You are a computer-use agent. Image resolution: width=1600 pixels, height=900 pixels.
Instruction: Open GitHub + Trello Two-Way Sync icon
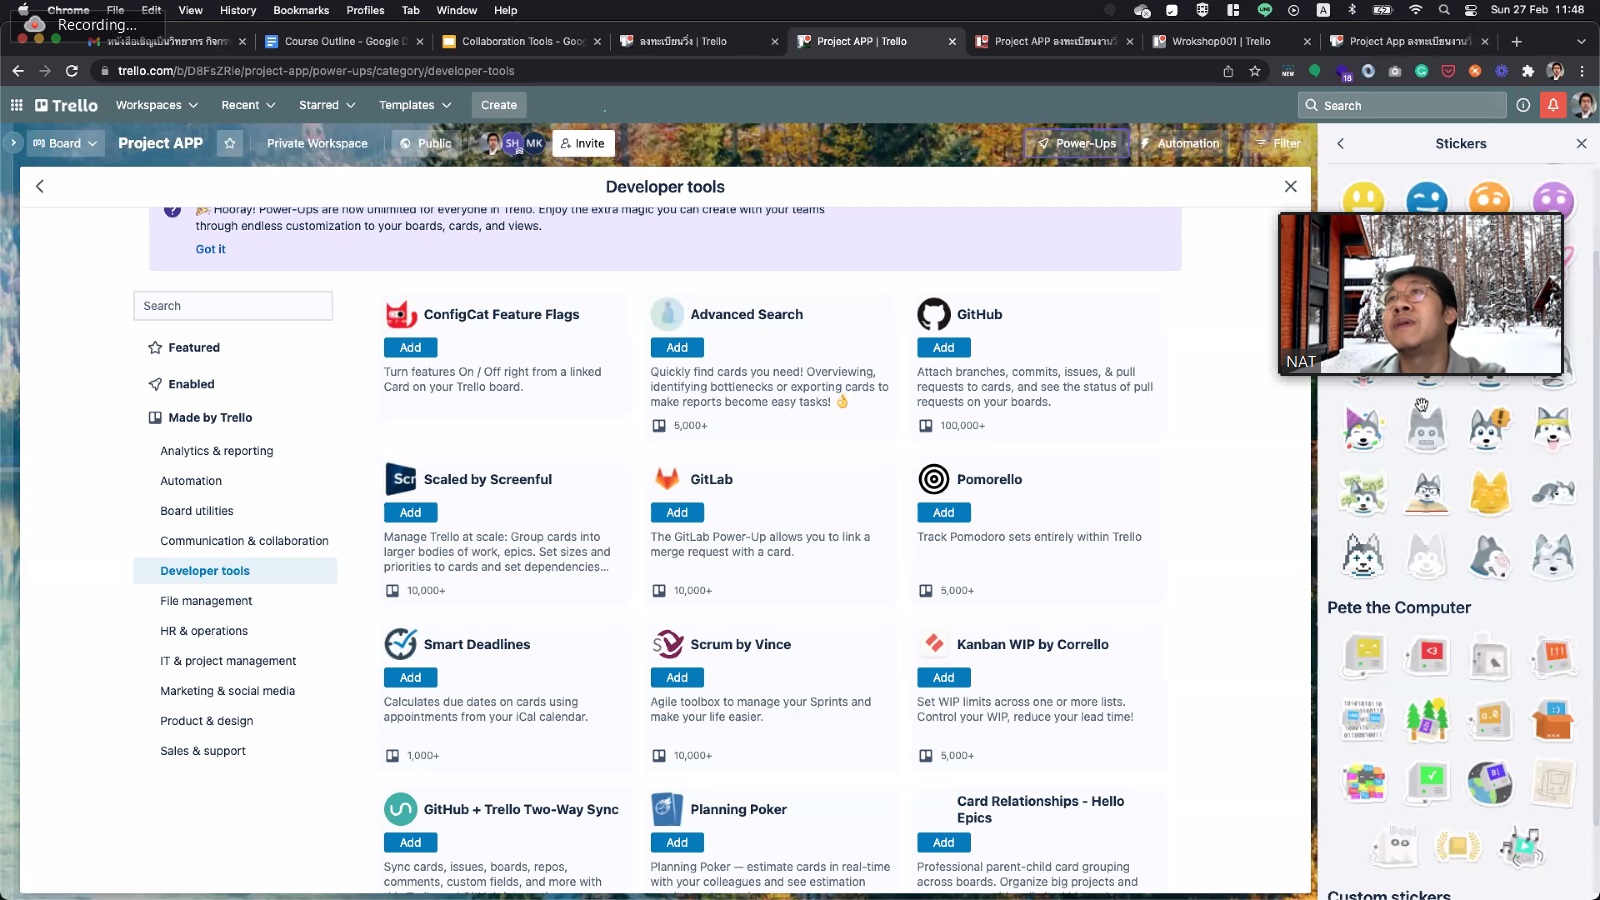(401, 809)
